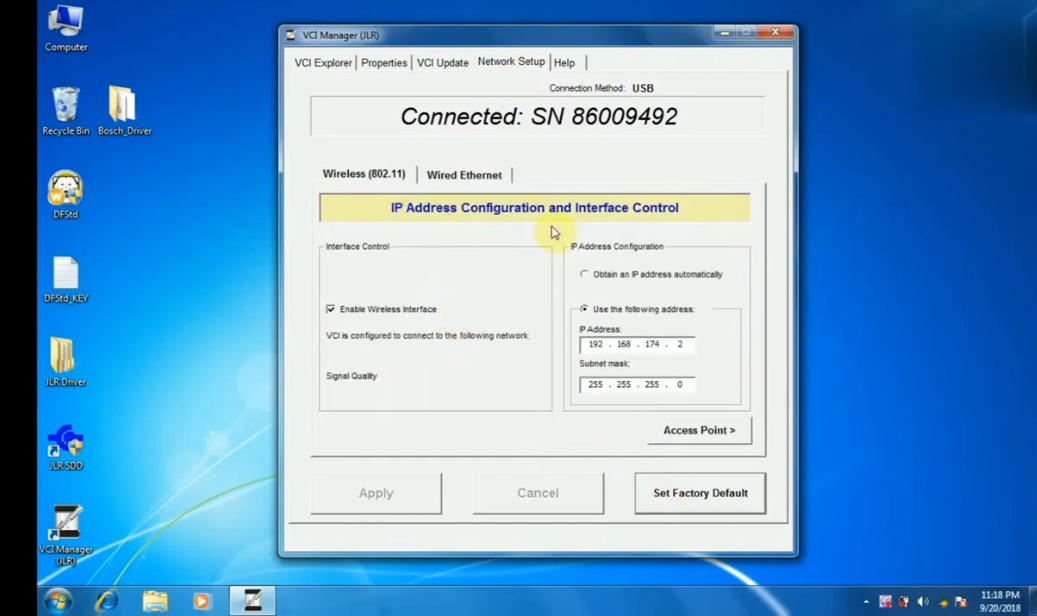
Task: Select the Recycle Bin desktop icon
Action: (x=65, y=111)
